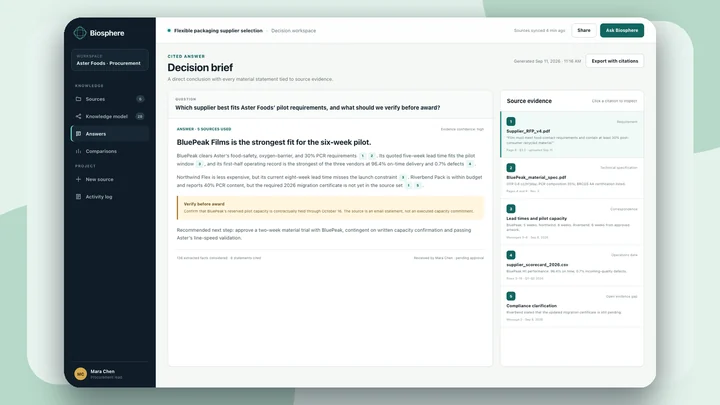
Task: Click 'Click a citation to inspect' hint
Action: [x=614, y=101]
